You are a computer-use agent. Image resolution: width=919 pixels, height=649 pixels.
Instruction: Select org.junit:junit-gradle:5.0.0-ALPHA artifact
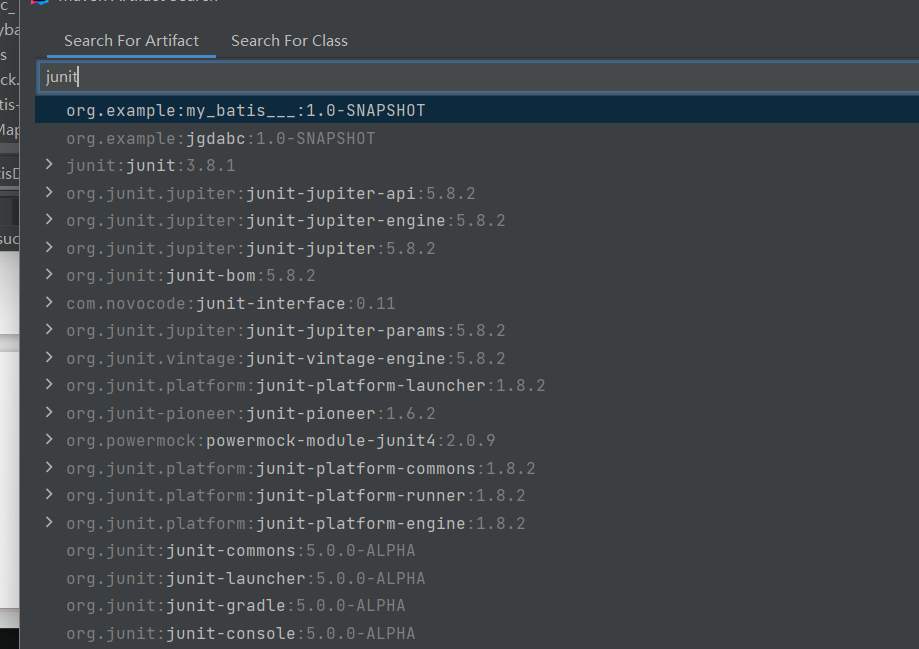[x=236, y=606]
